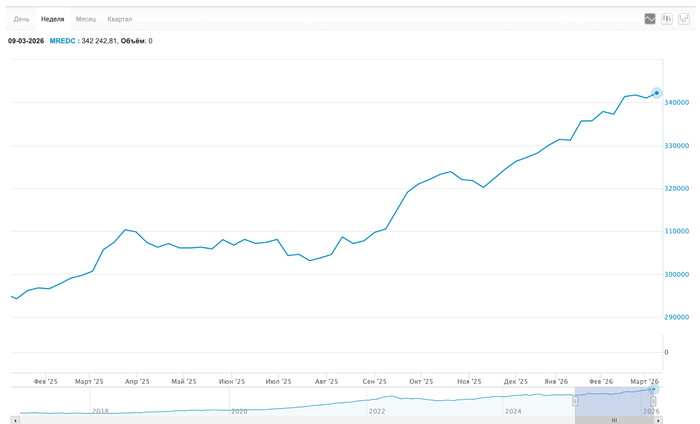
Task: Click the 320000 price axis label
Action: tap(679, 188)
